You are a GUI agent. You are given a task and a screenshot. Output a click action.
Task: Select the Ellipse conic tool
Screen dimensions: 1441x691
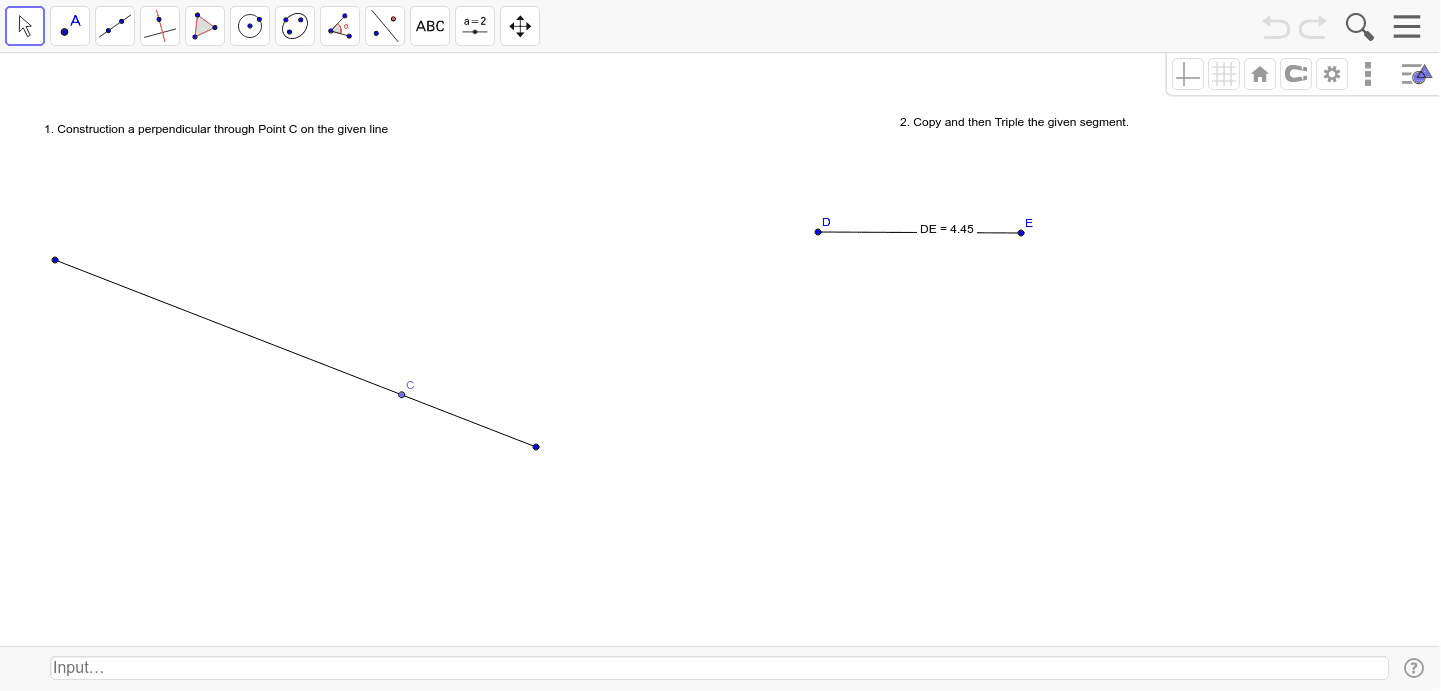click(x=295, y=26)
